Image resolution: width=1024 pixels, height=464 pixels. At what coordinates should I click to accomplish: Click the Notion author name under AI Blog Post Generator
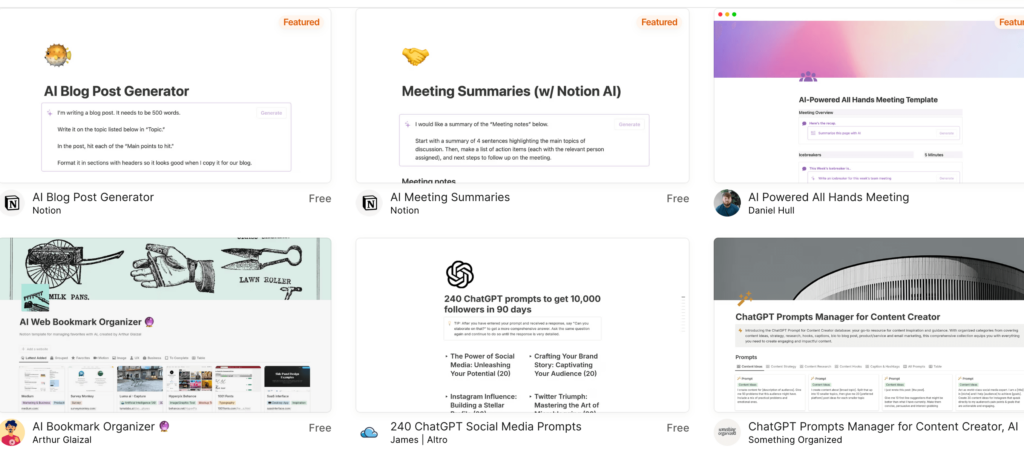pyautogui.click(x=47, y=210)
